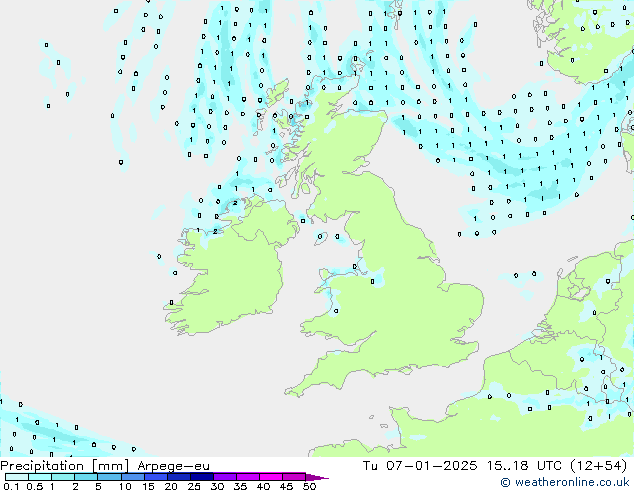Click the legend label '0.5'
The image size is (634, 490).
[x=34, y=486]
